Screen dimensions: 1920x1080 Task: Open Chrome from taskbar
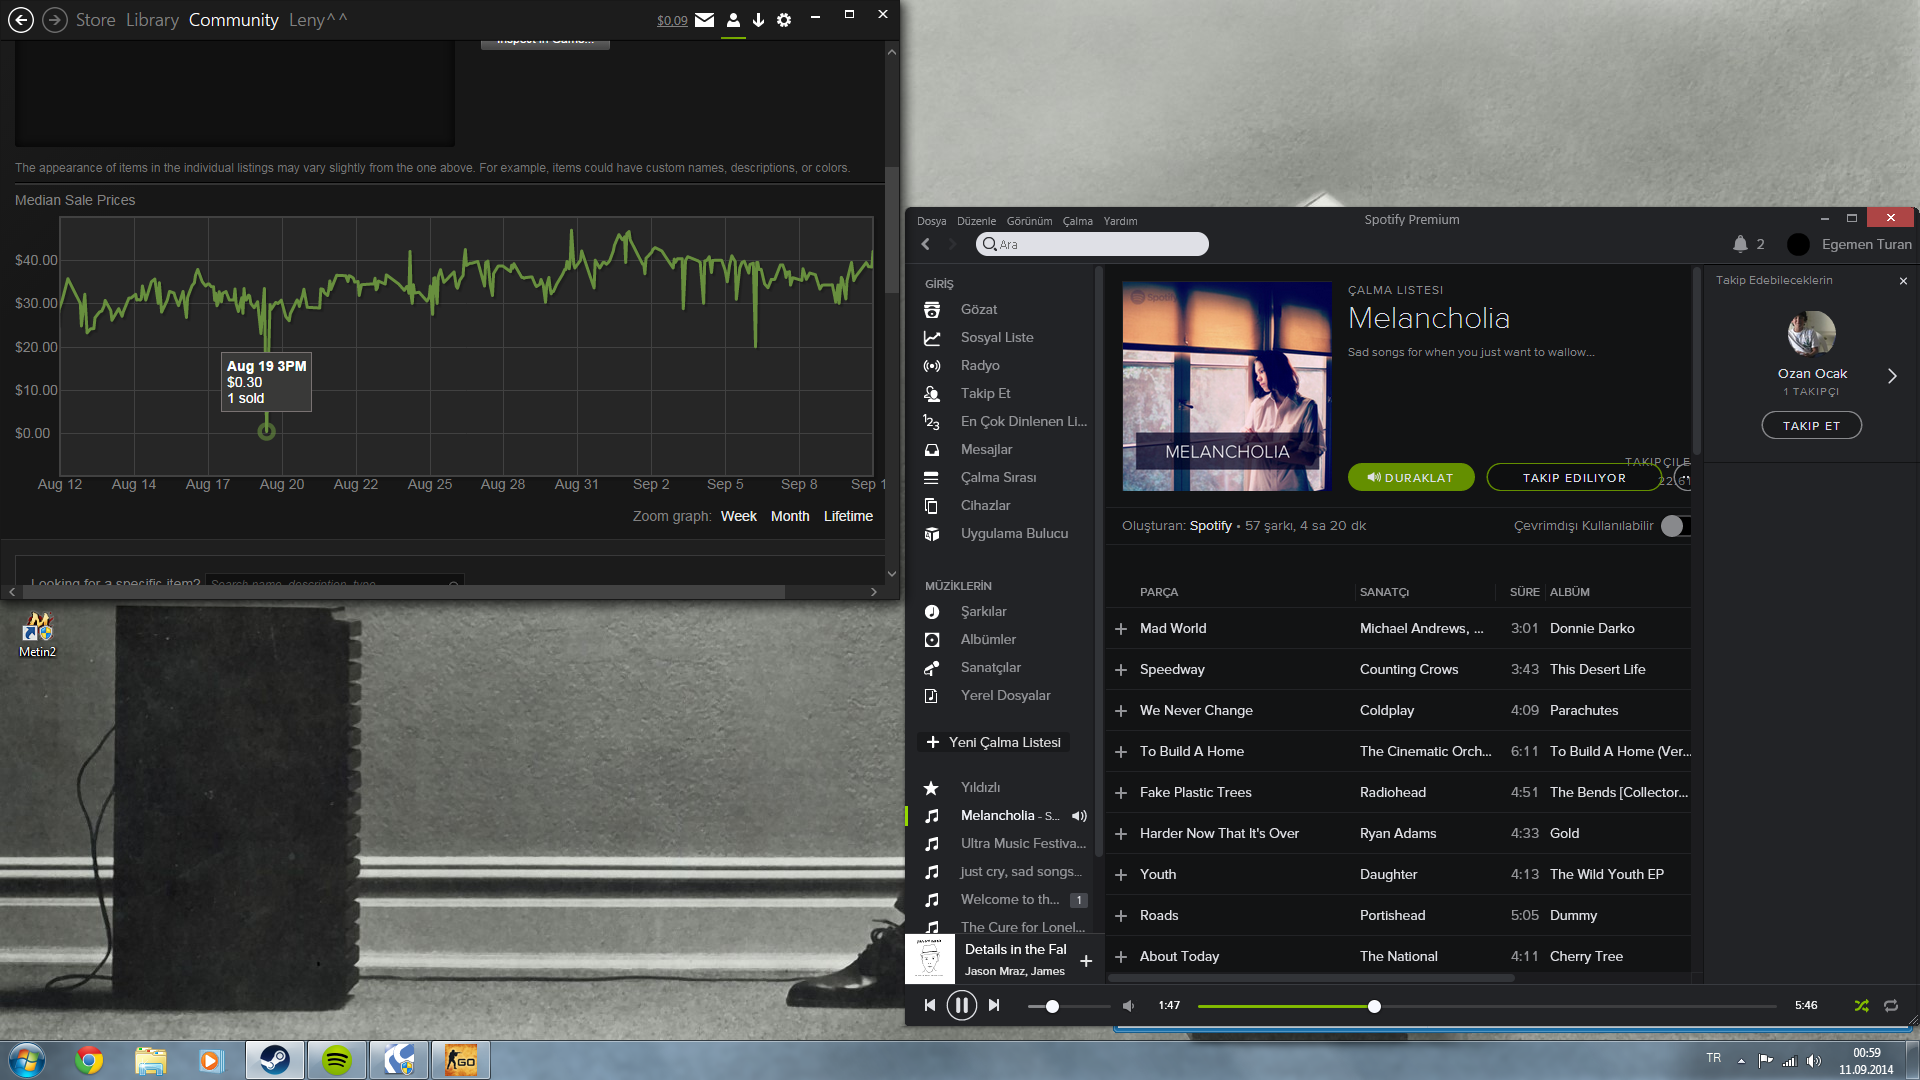tap(89, 1060)
